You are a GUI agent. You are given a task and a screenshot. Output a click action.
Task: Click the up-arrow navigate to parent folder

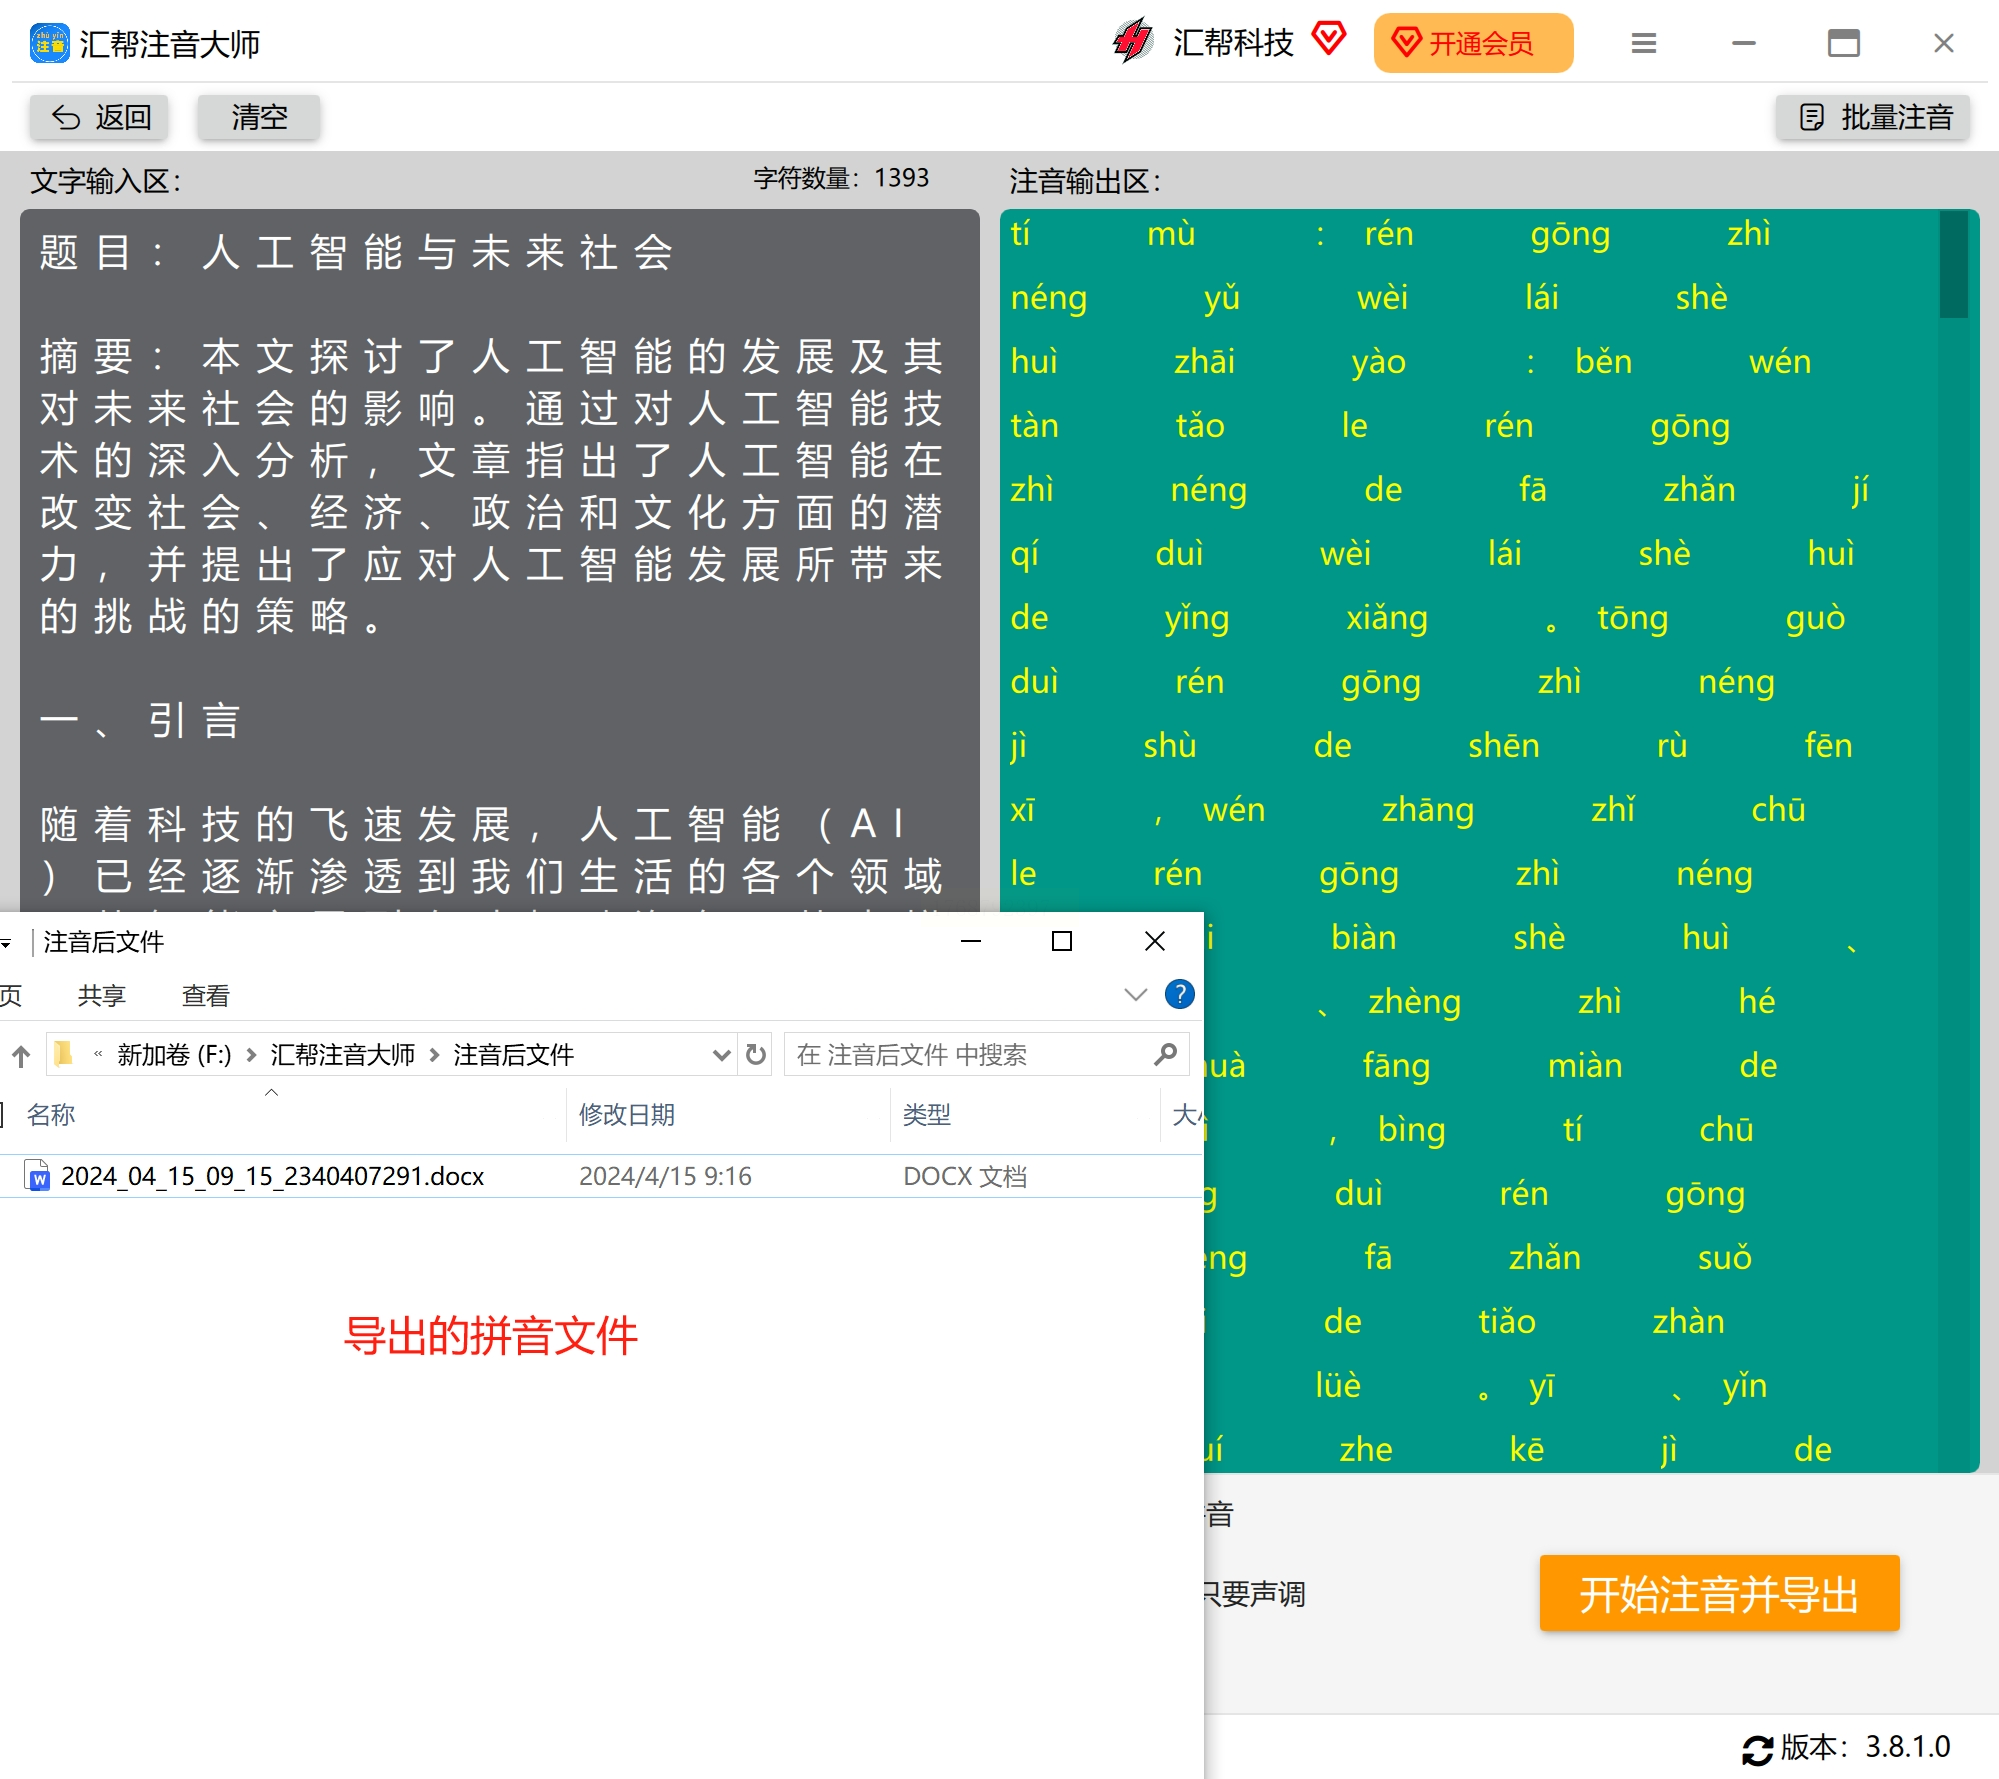coord(21,1055)
